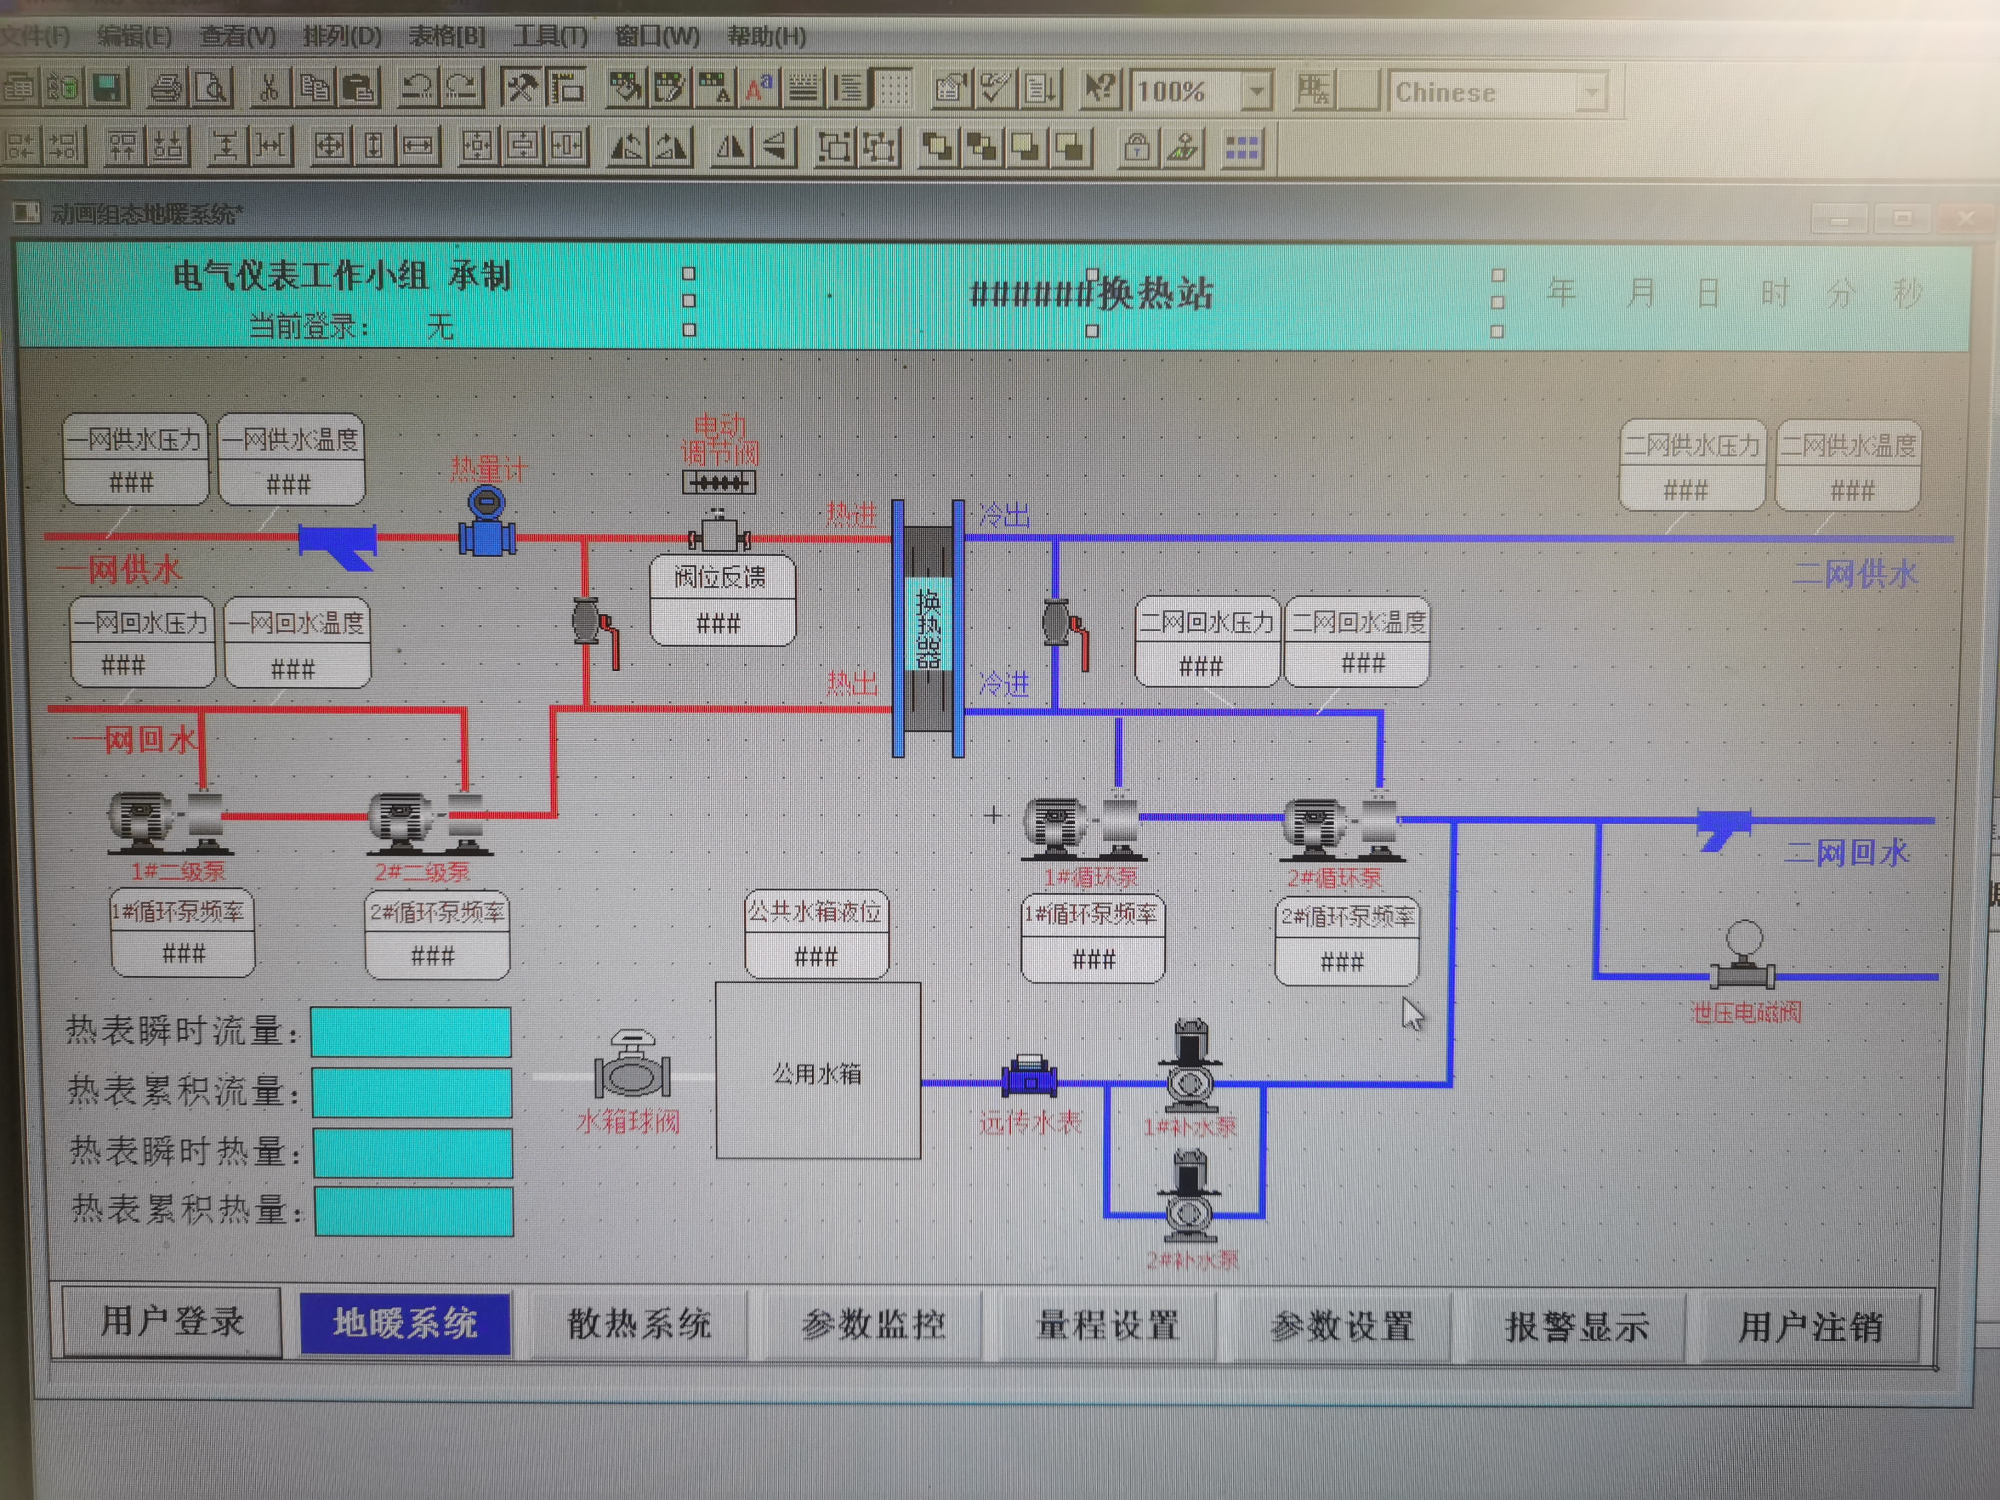Toggle the lock padlock button
Screen dimensions: 2000x1500
[1135, 149]
